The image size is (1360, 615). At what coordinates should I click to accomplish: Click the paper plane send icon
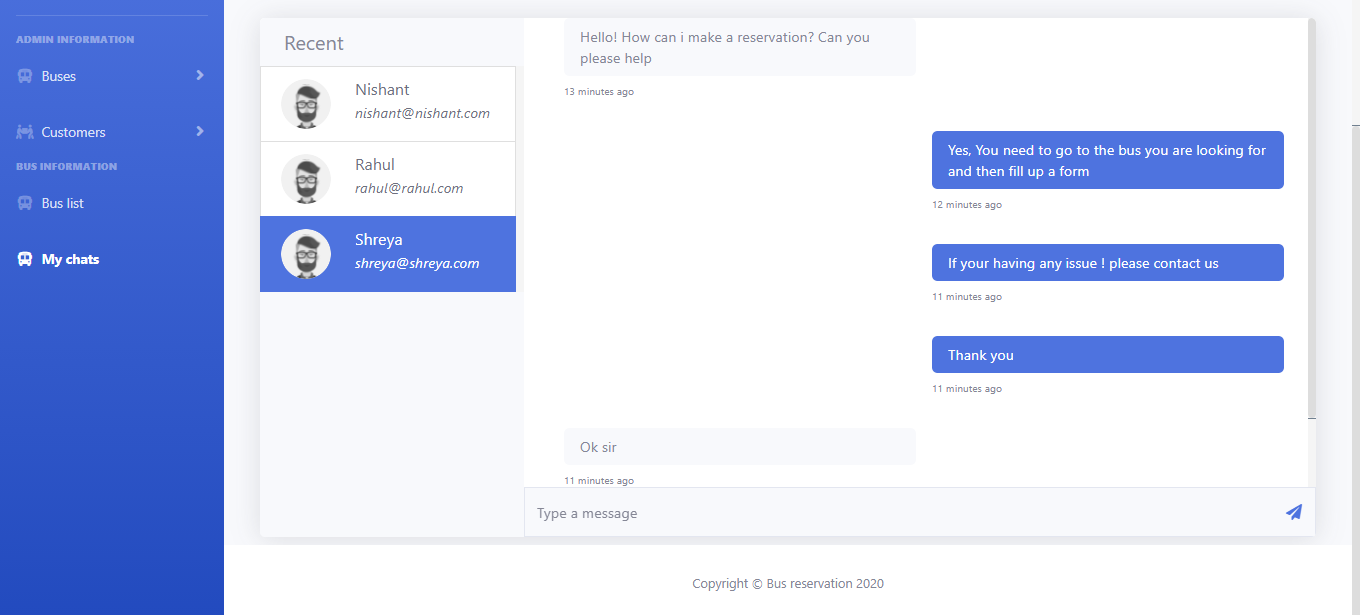point(1293,512)
